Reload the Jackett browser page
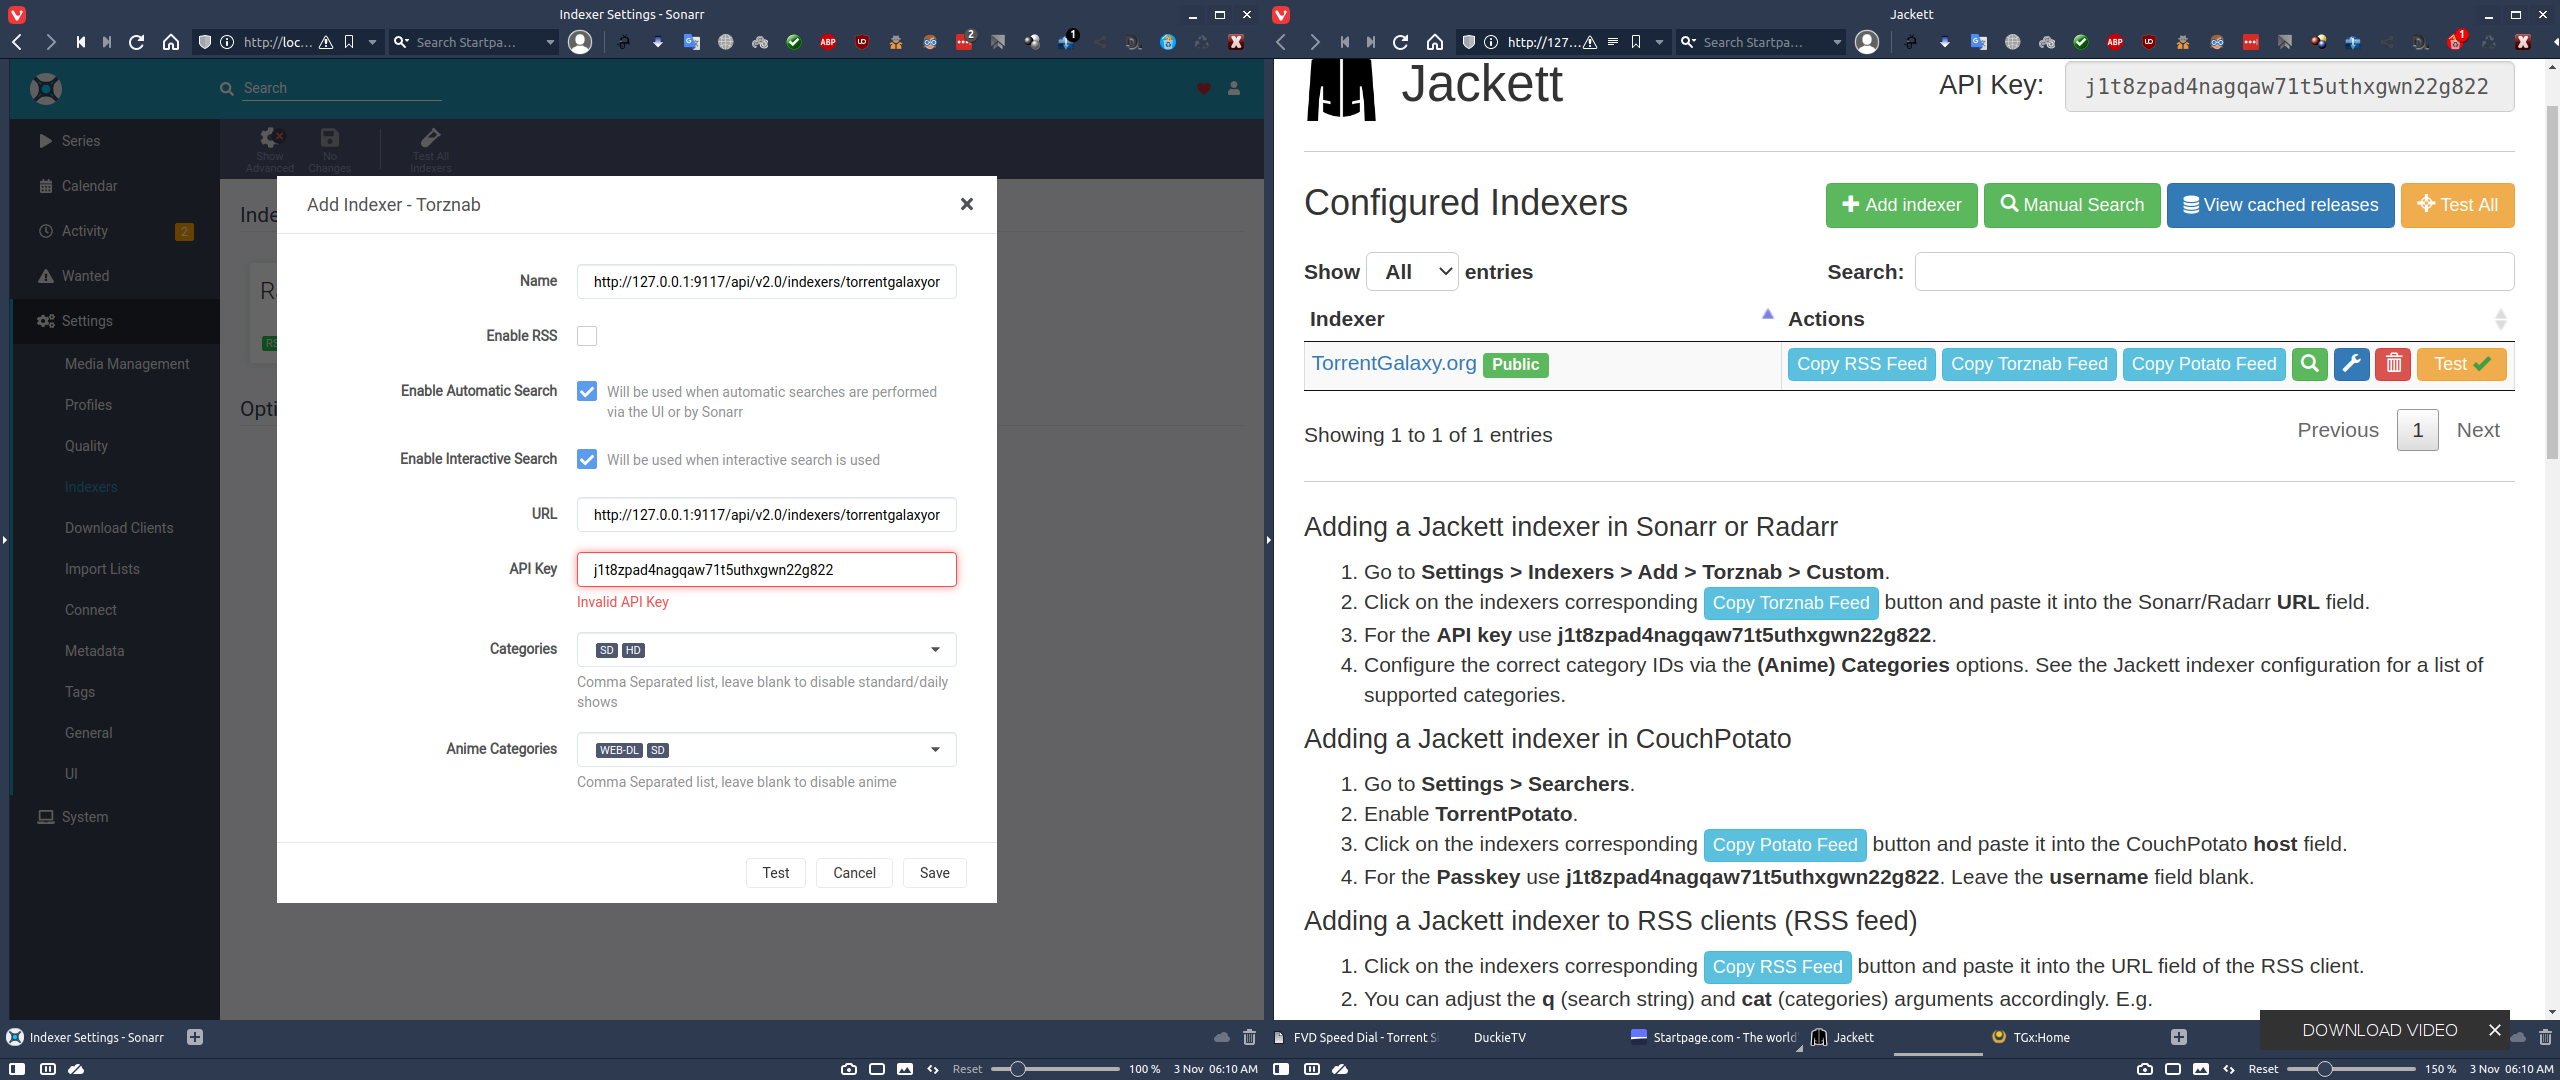Viewport: 2560px width, 1080px height. click(x=1401, y=42)
